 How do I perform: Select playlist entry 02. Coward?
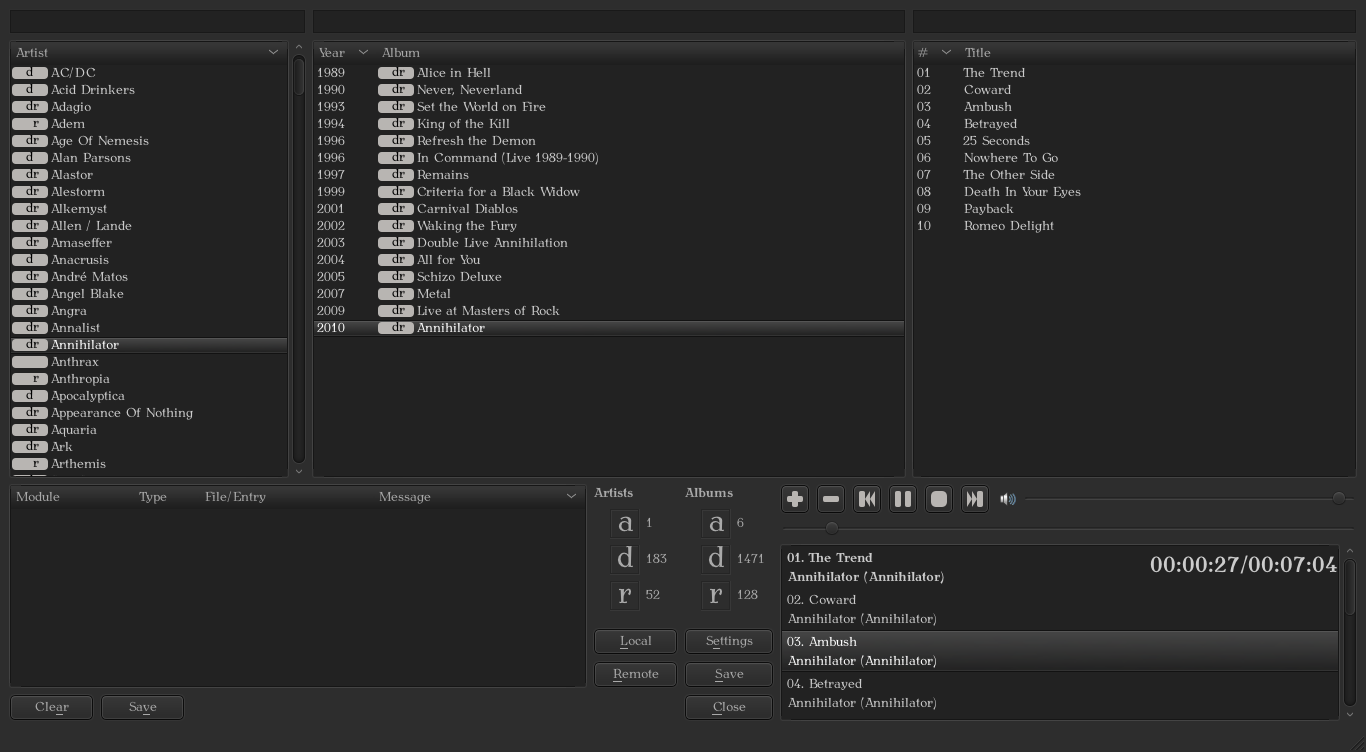click(x=1060, y=609)
